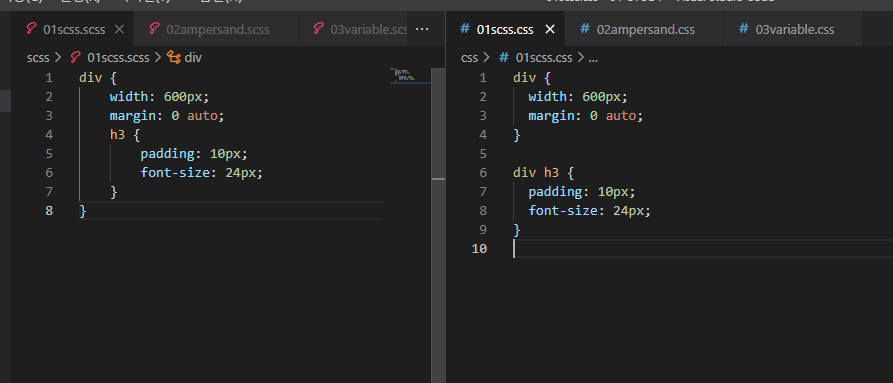
Task: Close the 01scss.css tab
Action: pyautogui.click(x=550, y=30)
